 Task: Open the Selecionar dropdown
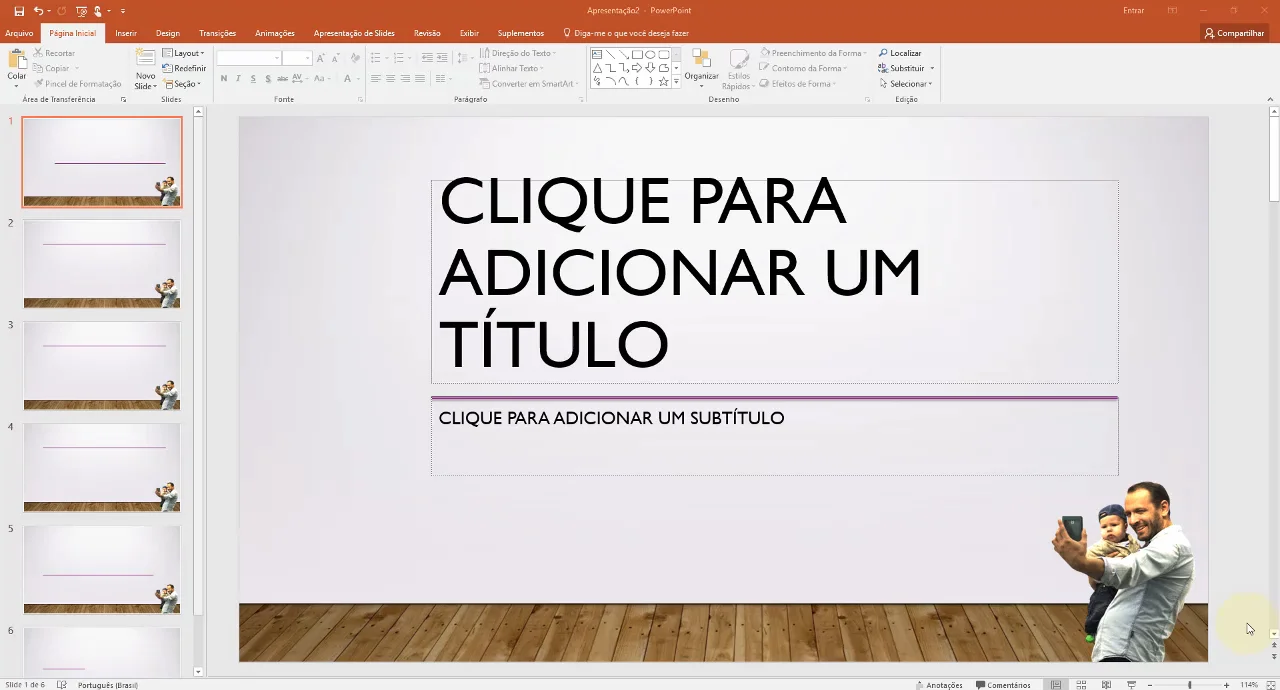pos(906,84)
